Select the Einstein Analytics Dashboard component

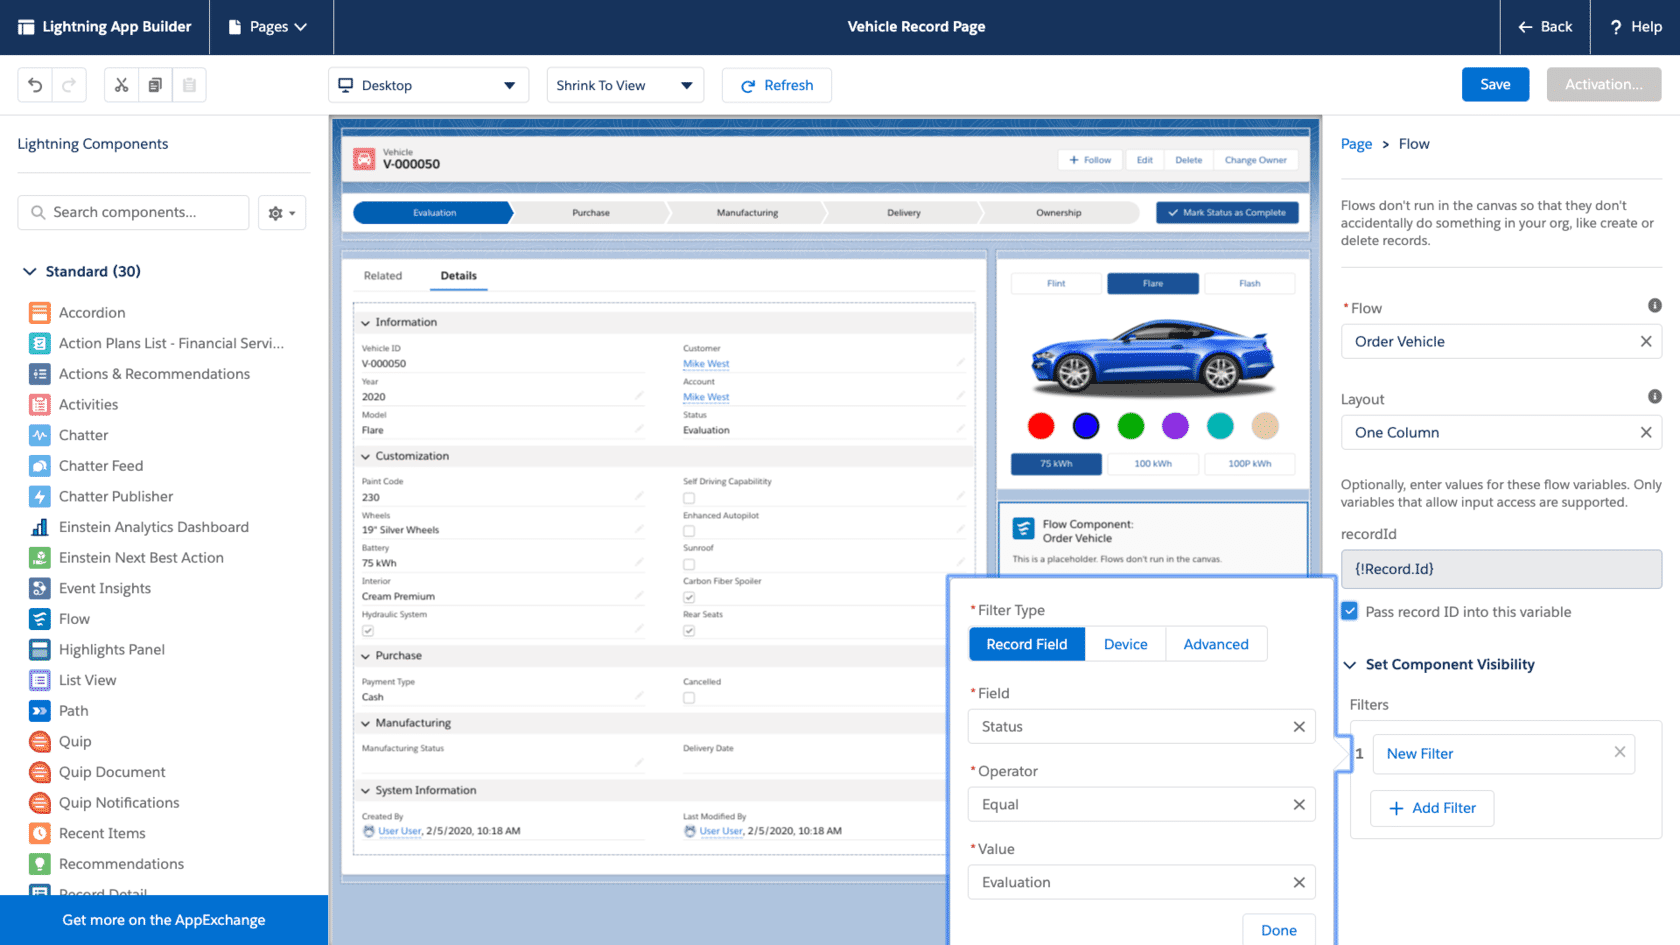click(x=153, y=527)
